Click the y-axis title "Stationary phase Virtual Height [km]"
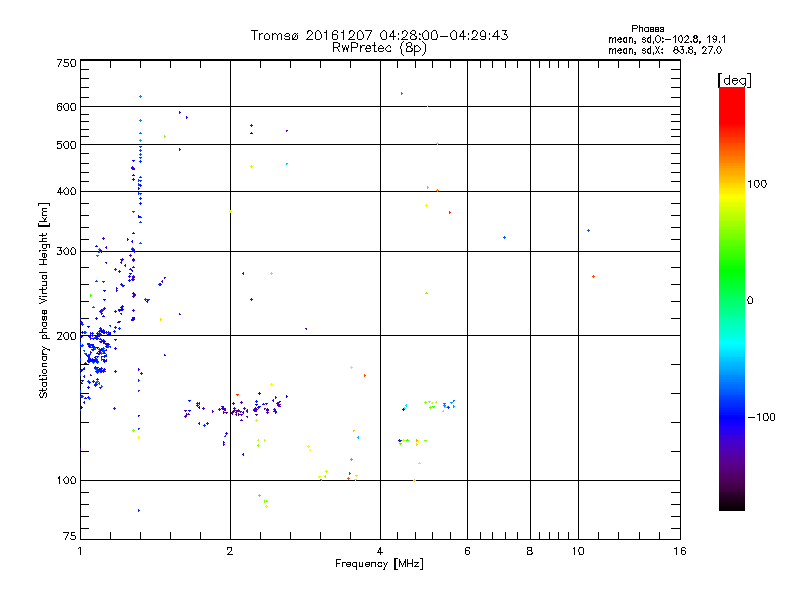The width and height of the screenshot is (800, 600). pyautogui.click(x=44, y=300)
